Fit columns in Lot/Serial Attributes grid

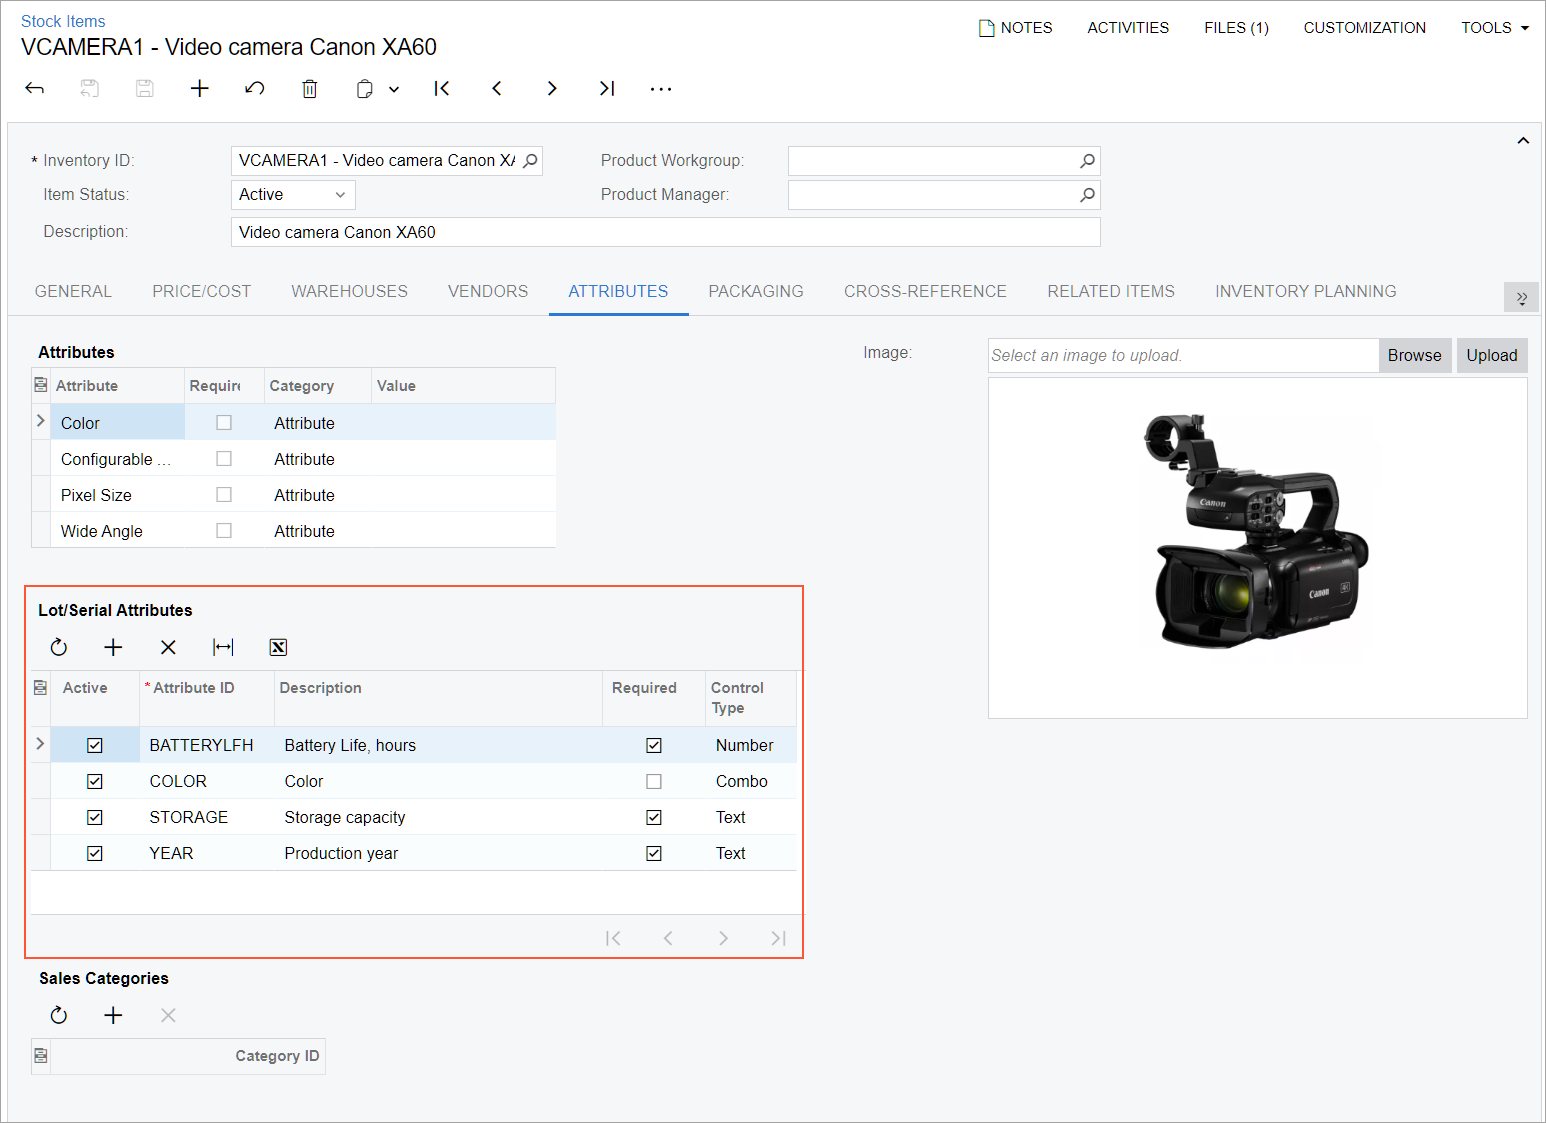point(223,647)
